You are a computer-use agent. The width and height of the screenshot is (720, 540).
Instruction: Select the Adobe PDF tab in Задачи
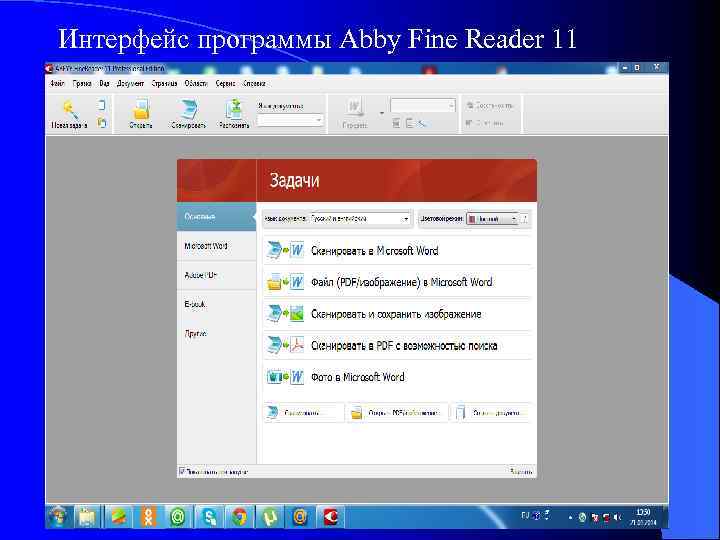(216, 276)
